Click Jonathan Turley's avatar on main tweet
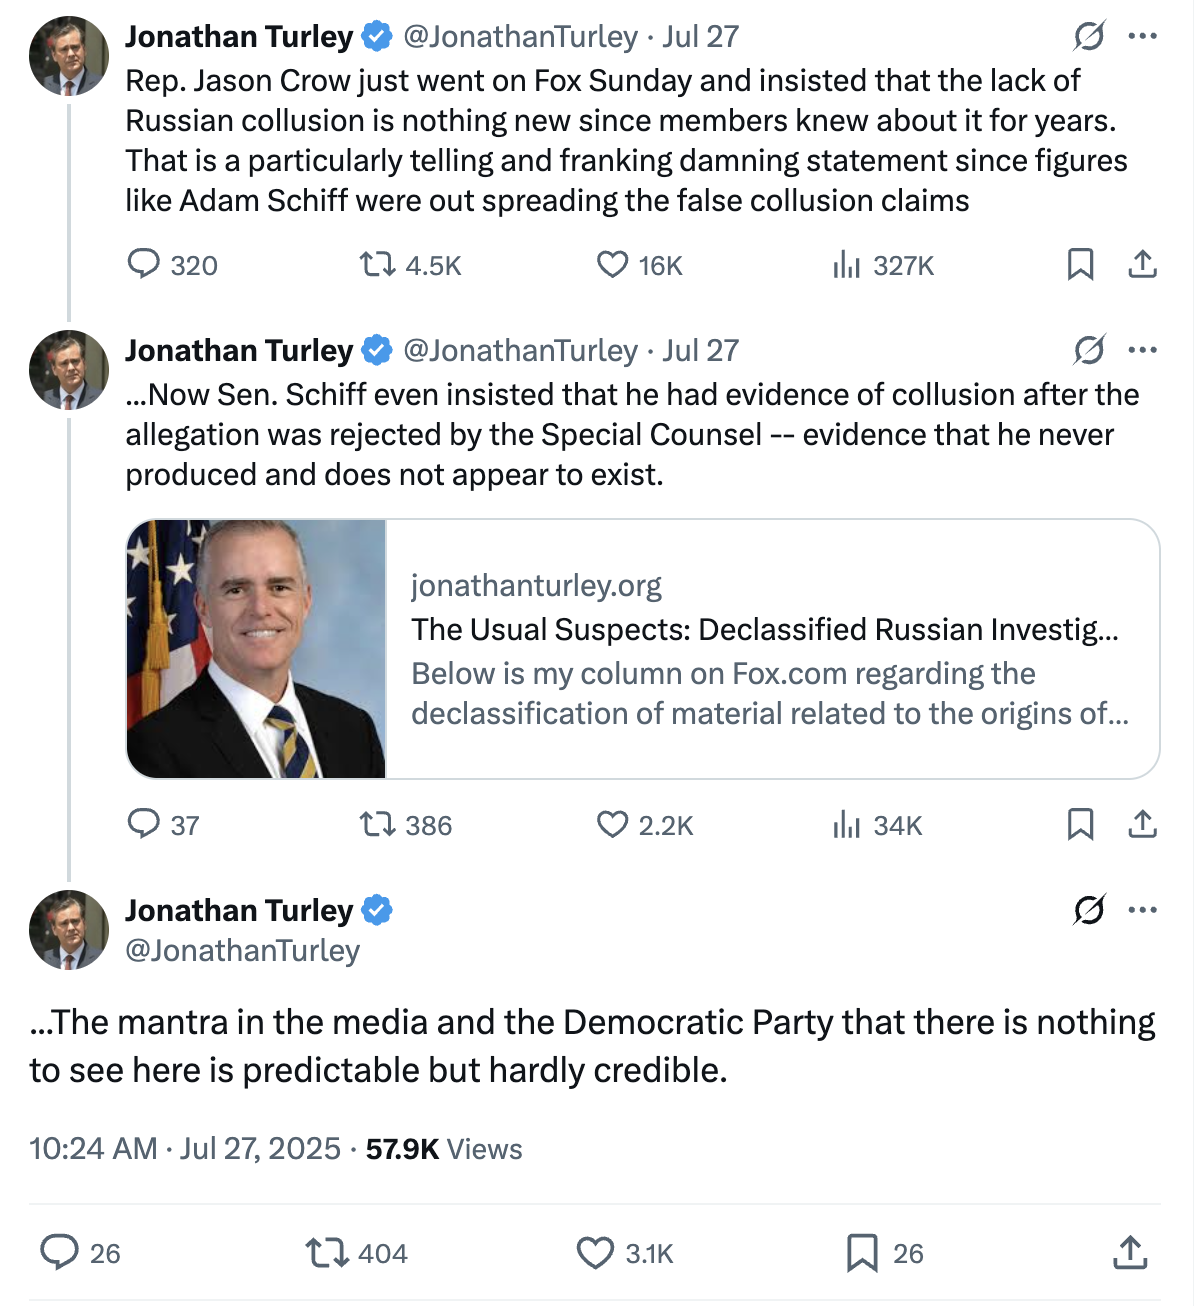This screenshot has height=1306, width=1194. [68, 930]
